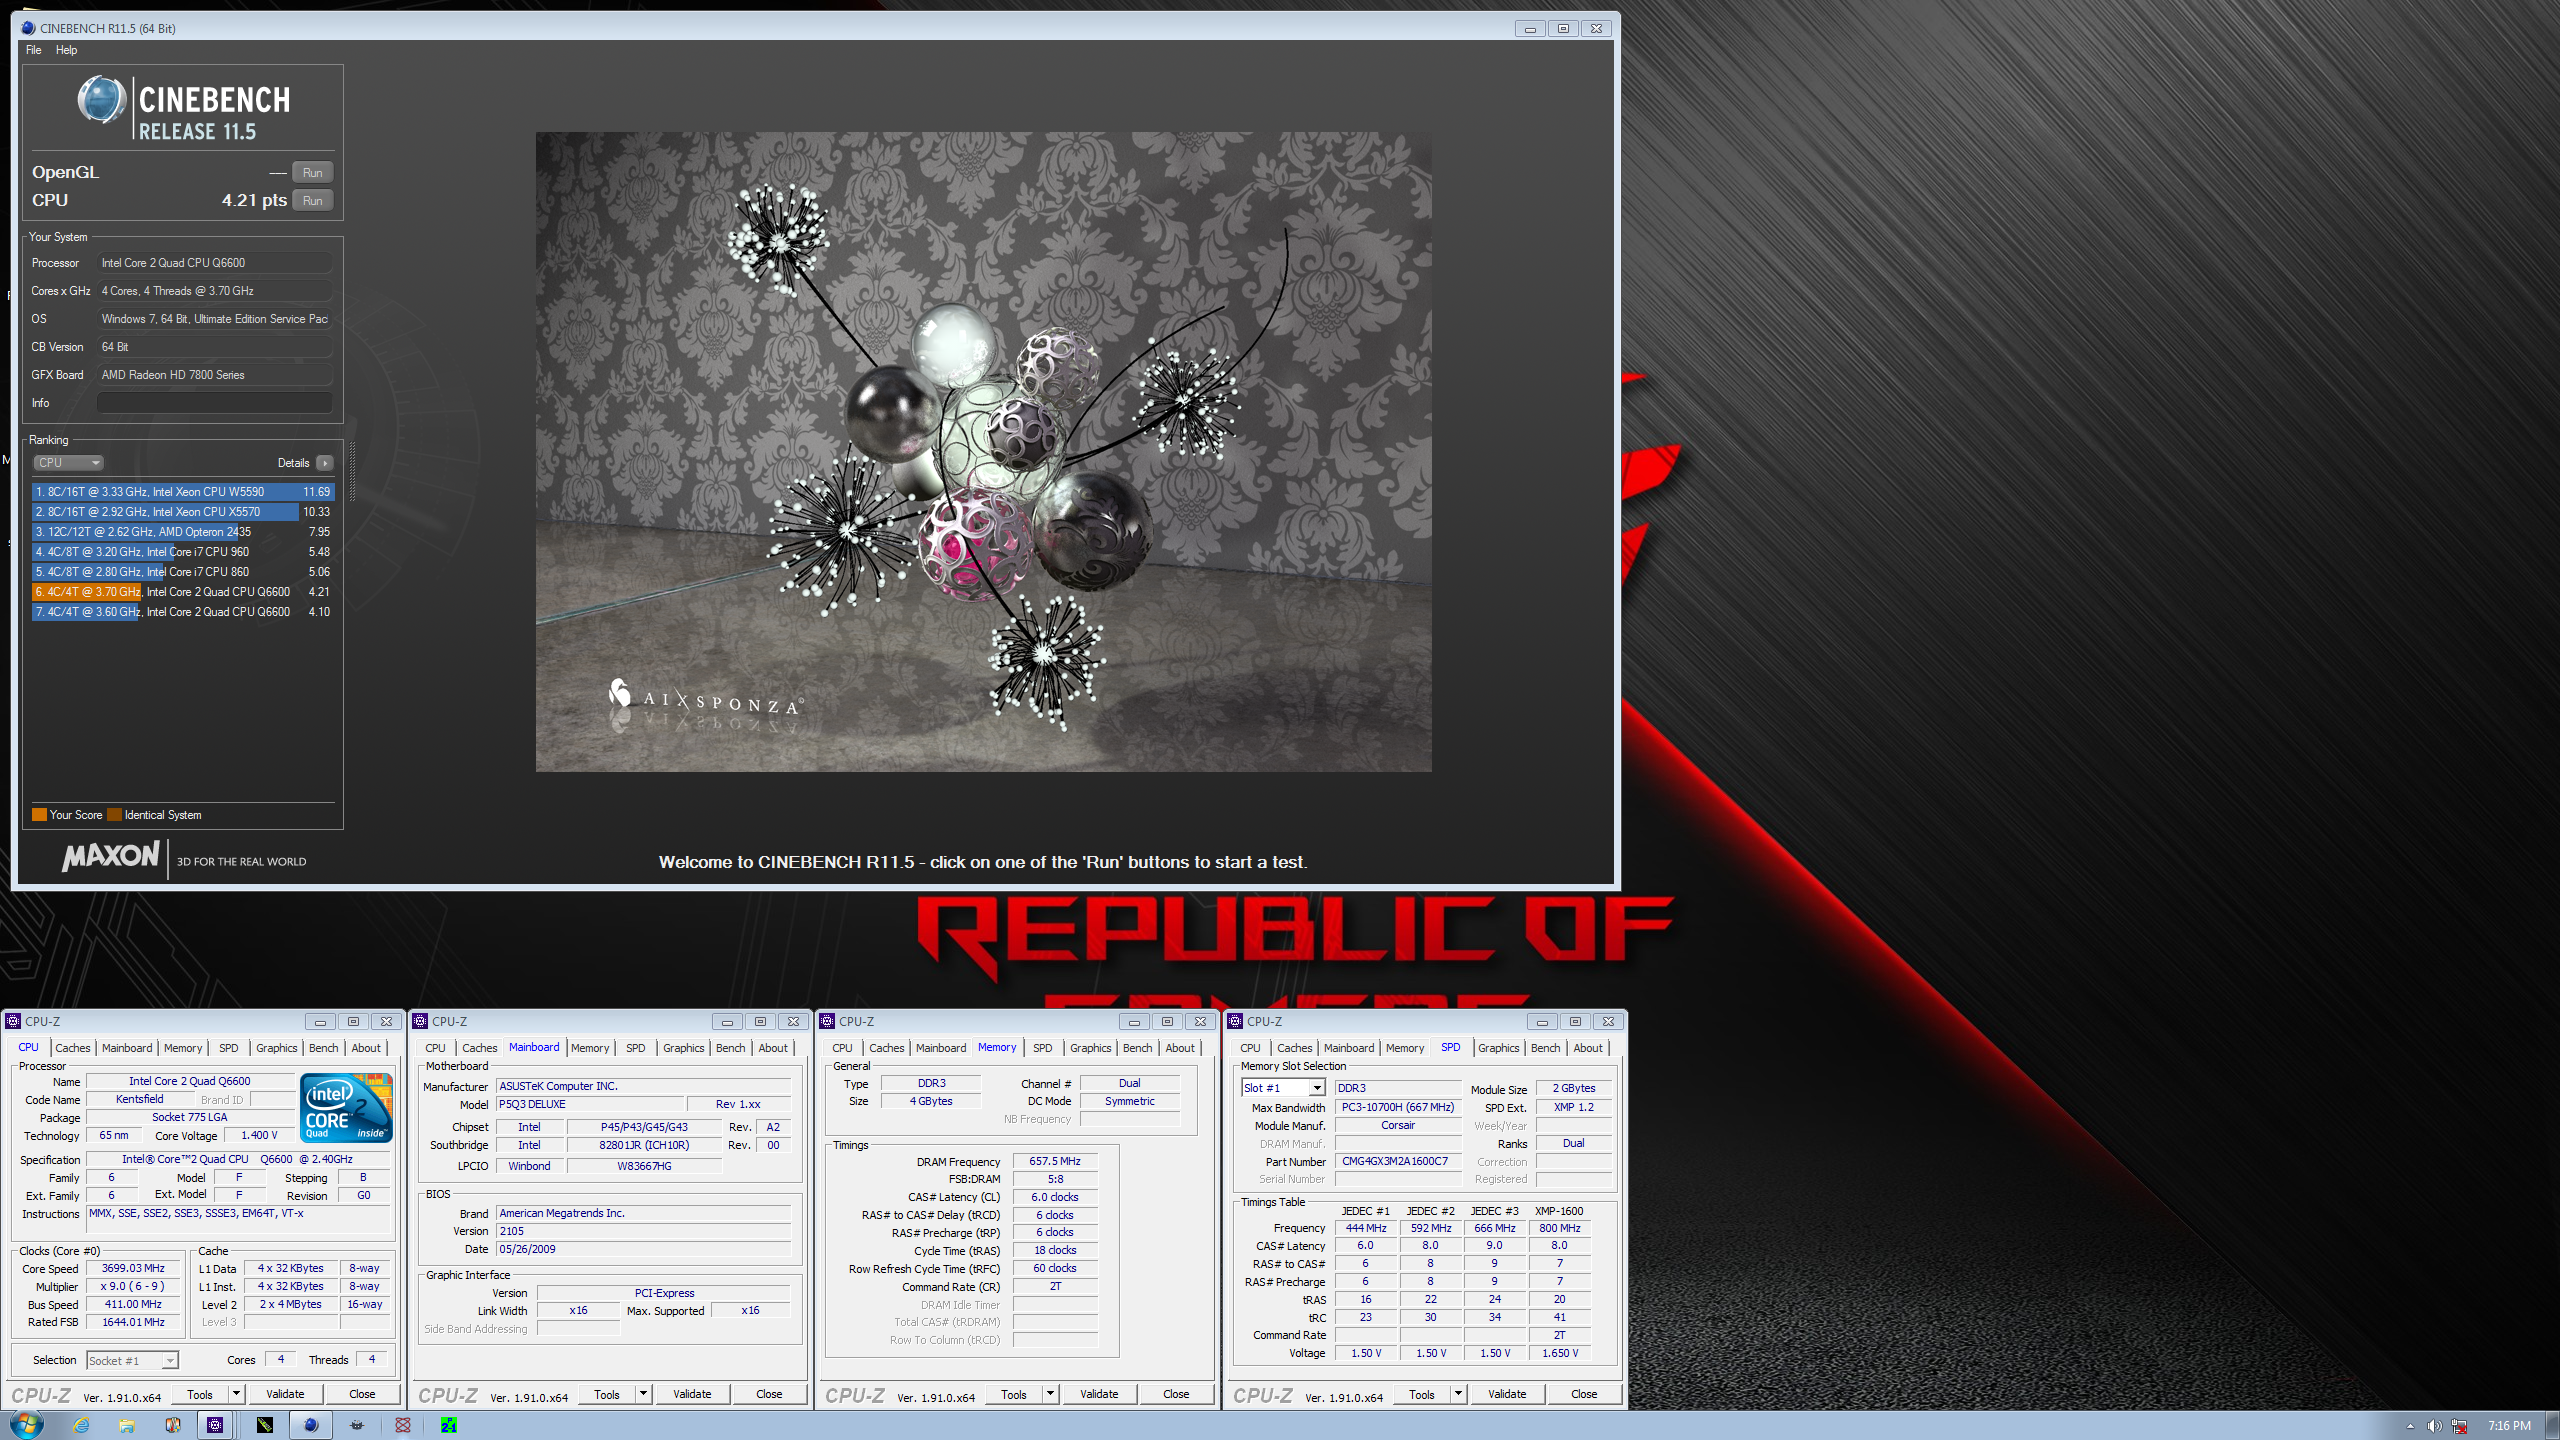Click Close button in CPU-Z SPD window

(x=1584, y=1394)
